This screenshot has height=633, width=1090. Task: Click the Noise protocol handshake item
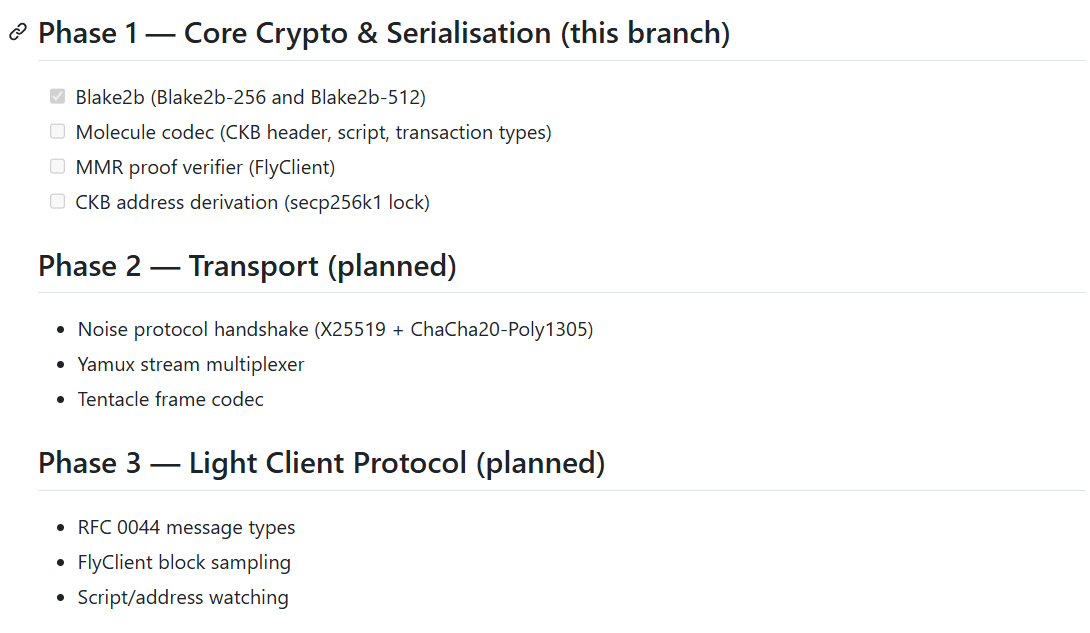click(335, 329)
